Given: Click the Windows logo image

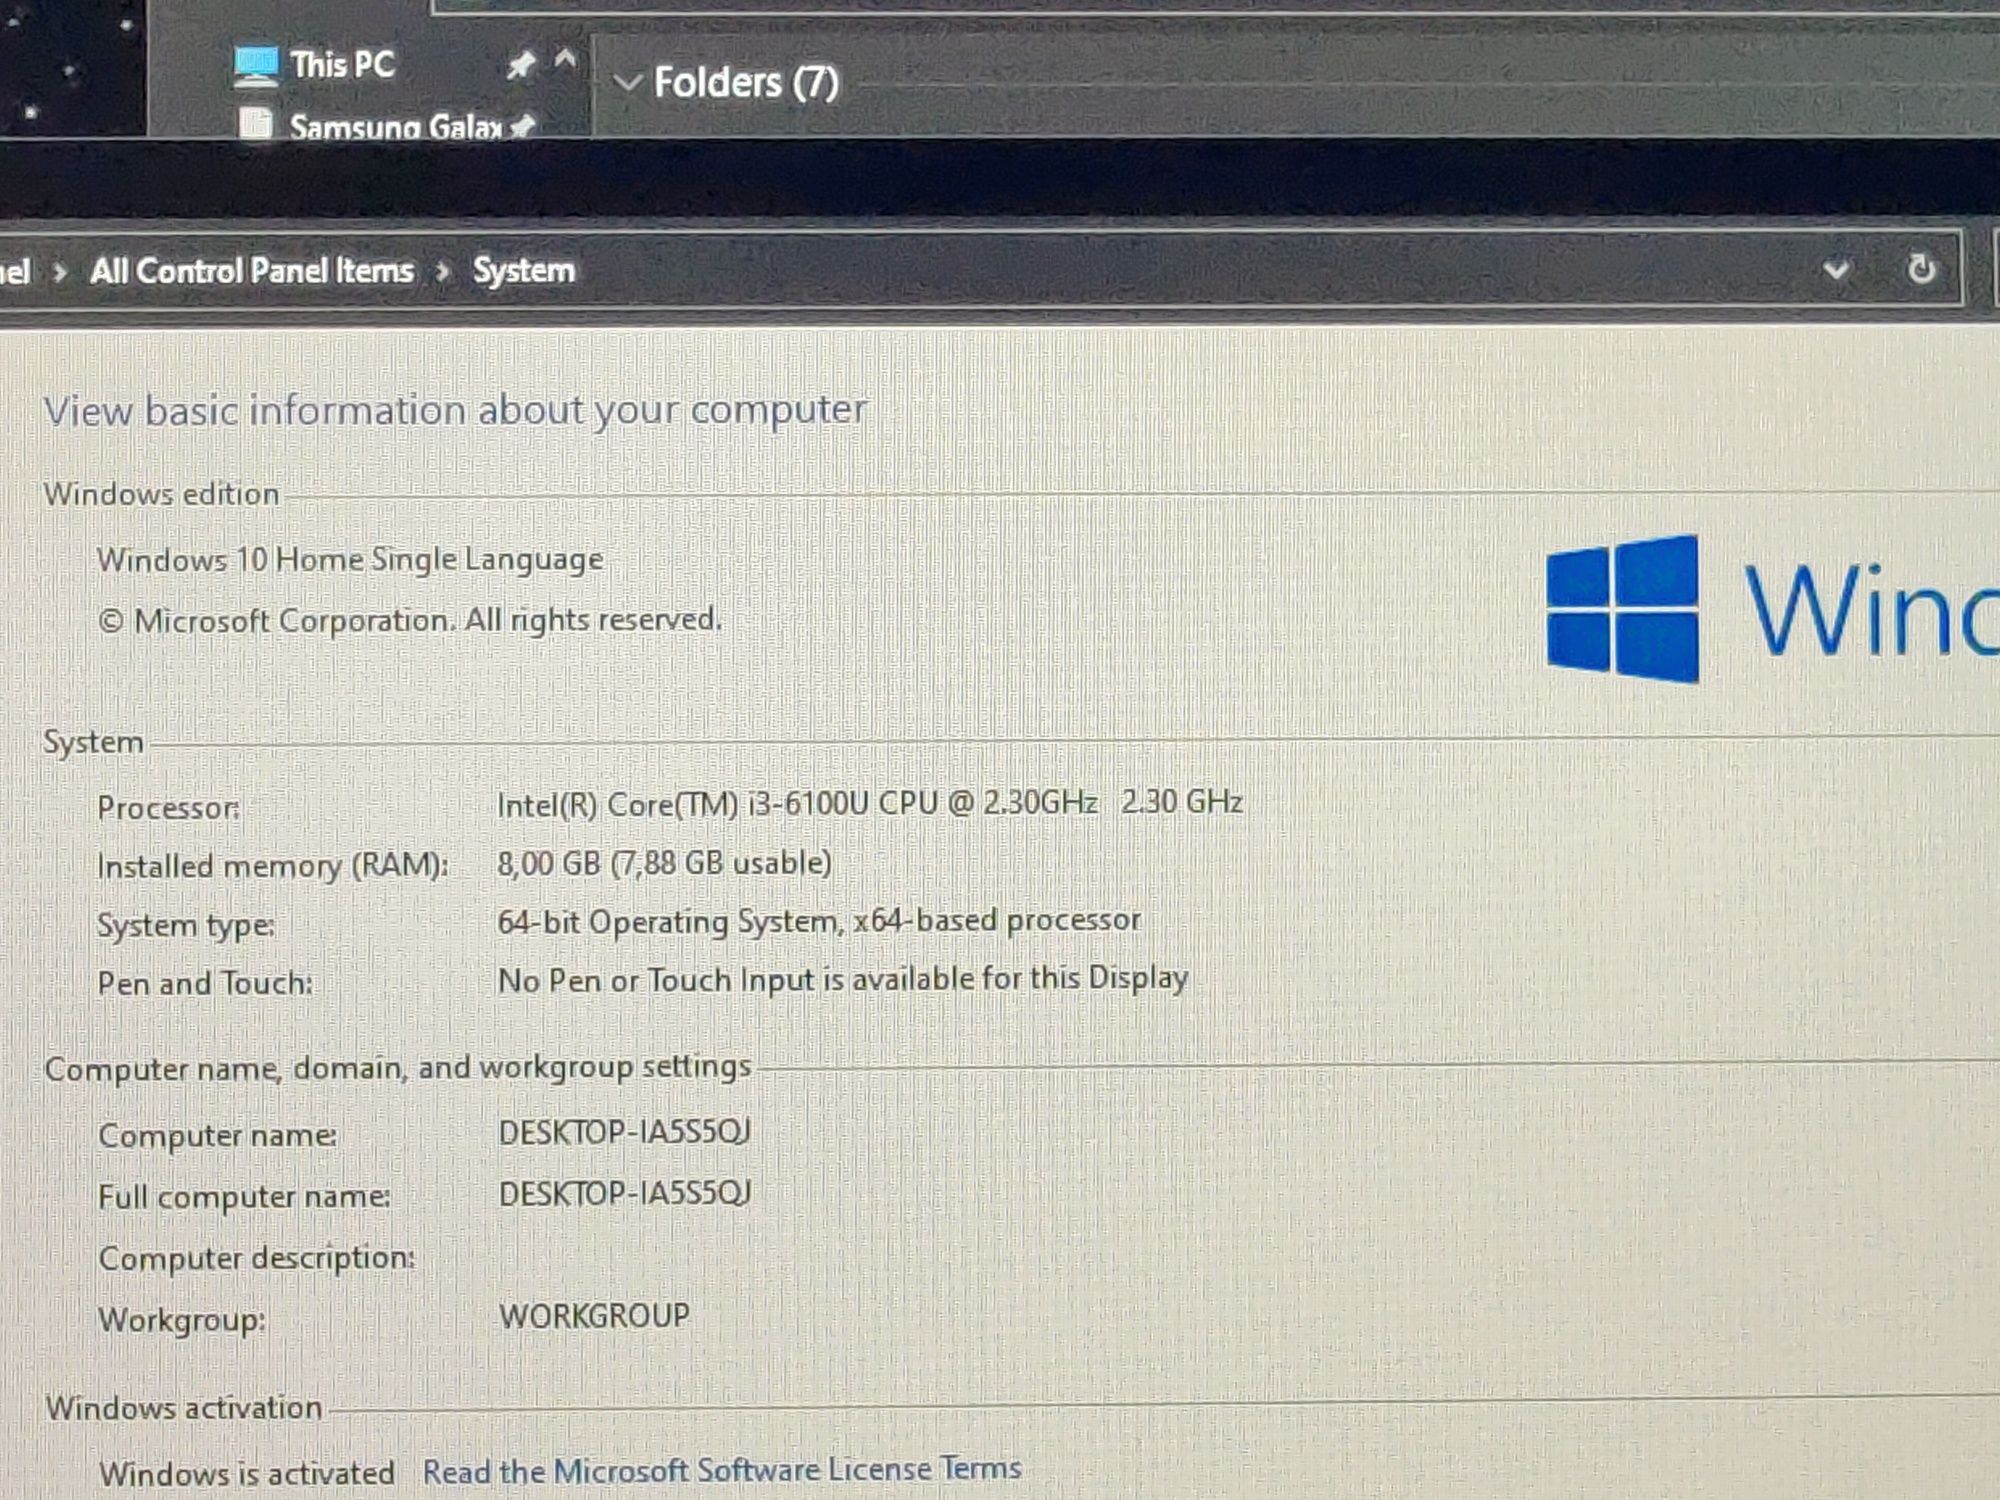Looking at the screenshot, I should tap(1622, 609).
